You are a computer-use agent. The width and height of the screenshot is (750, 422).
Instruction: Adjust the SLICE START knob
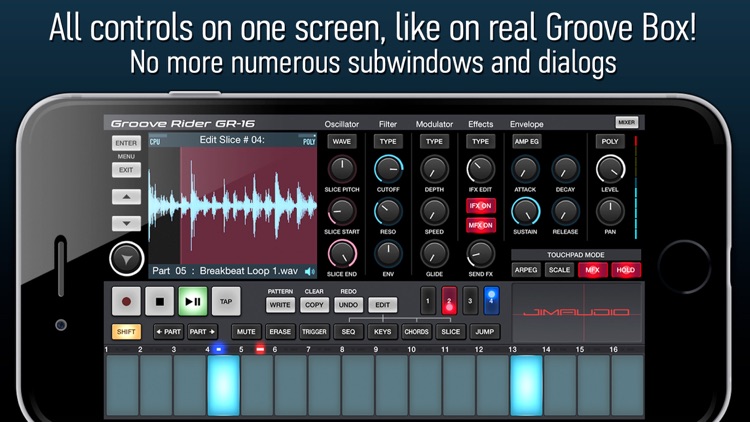tap(342, 211)
